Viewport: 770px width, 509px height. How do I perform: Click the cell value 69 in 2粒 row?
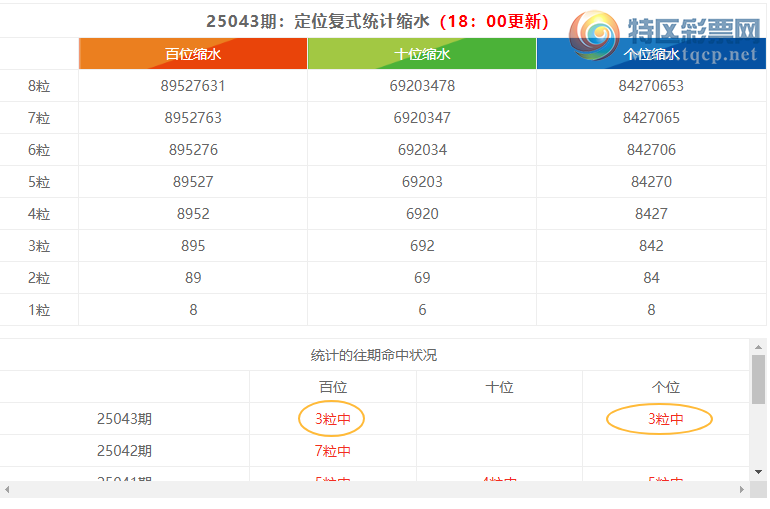[422, 278]
